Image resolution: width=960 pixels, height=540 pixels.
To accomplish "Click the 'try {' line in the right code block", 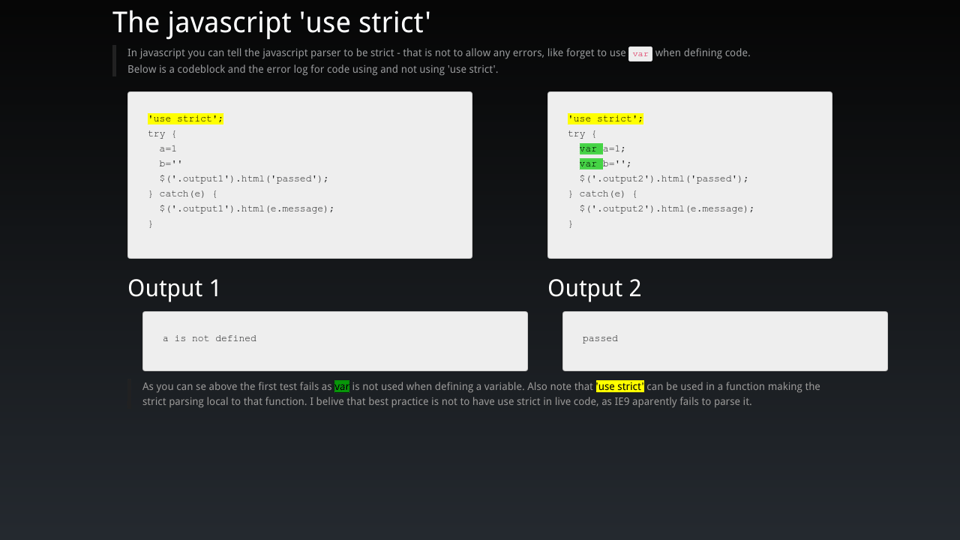I will tap(582, 134).
